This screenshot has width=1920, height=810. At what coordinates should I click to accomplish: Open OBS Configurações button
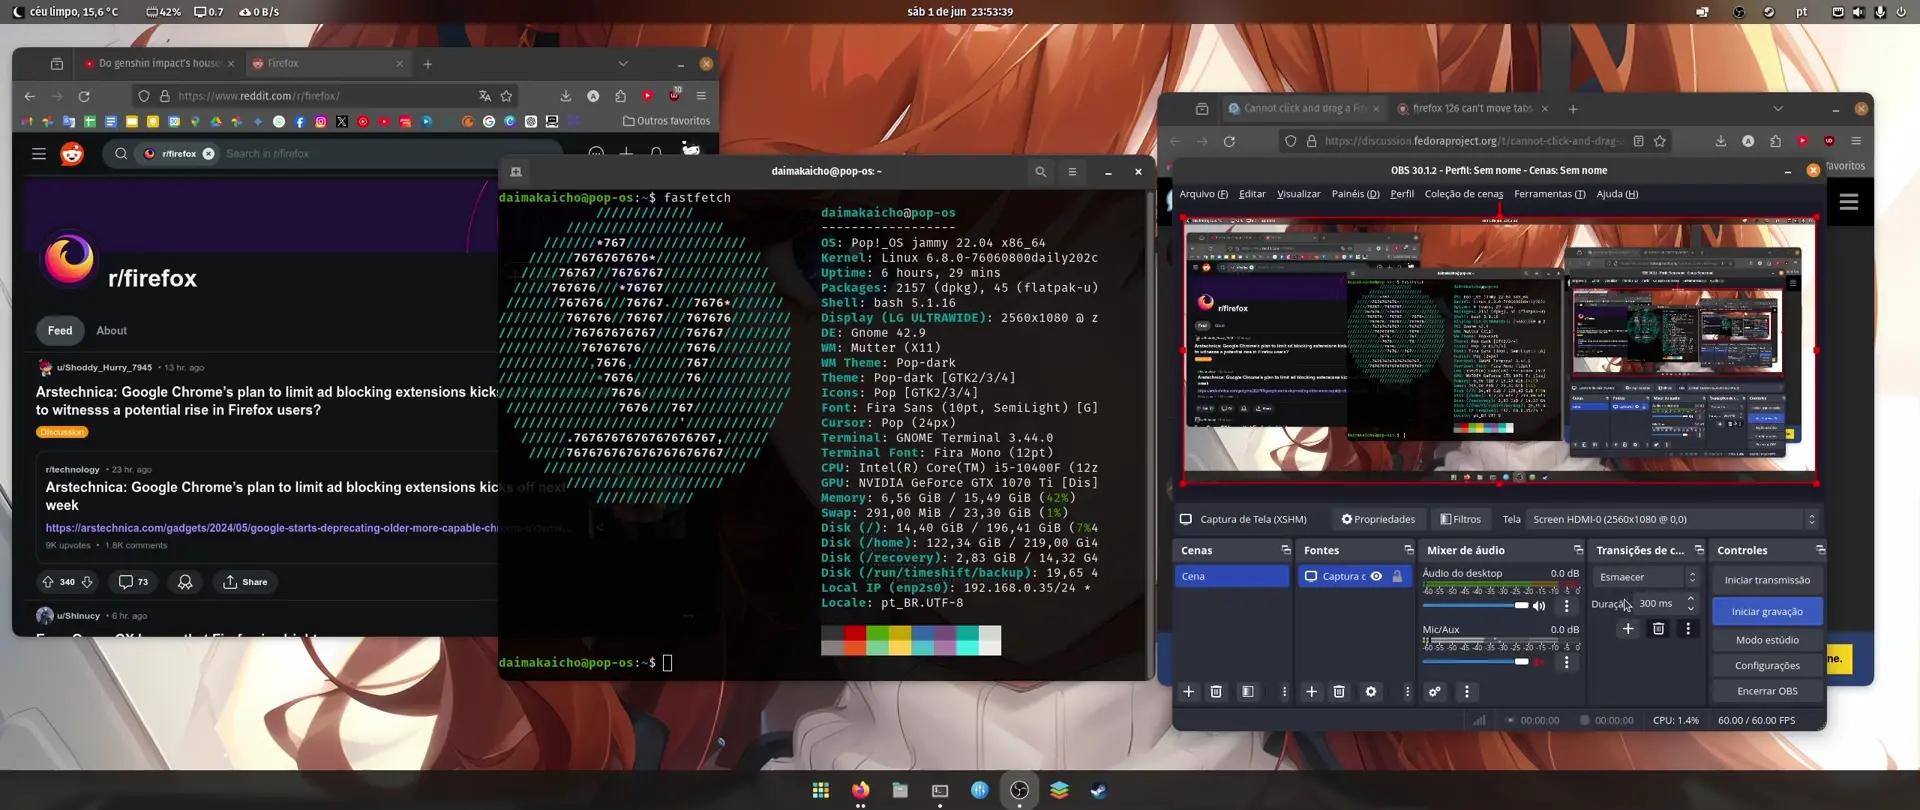pos(1767,666)
